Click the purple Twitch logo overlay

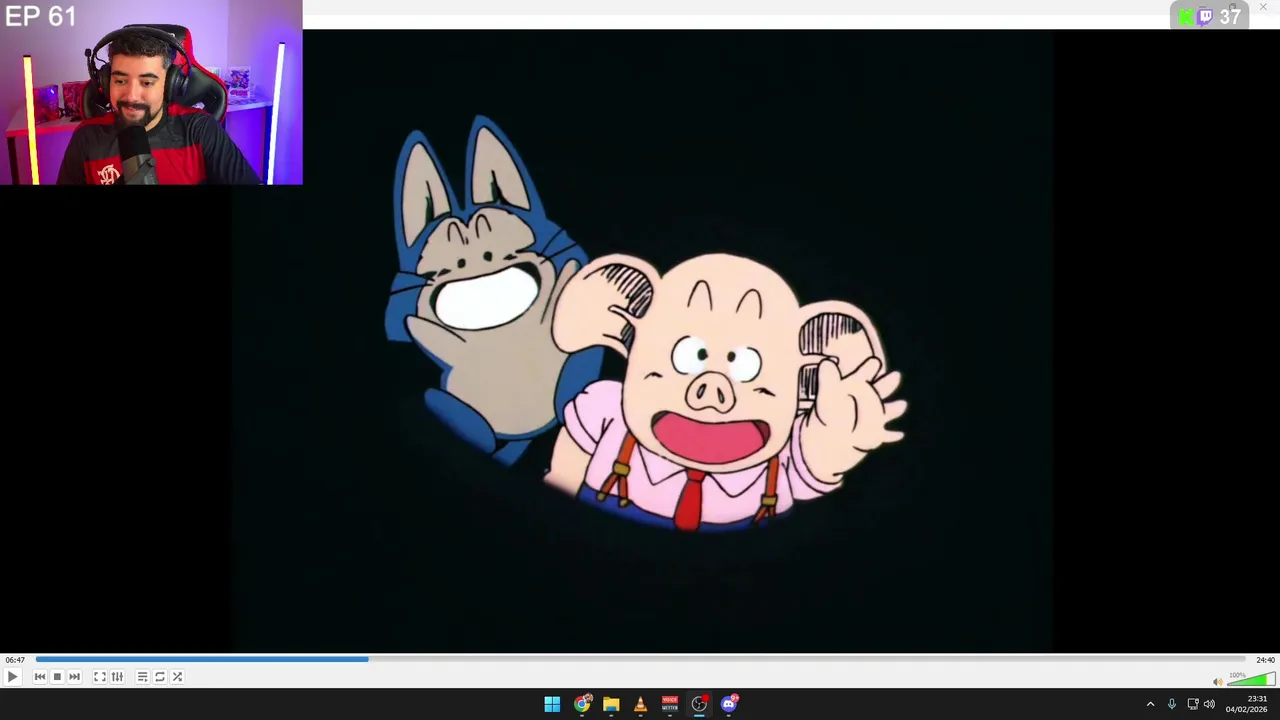1205,16
